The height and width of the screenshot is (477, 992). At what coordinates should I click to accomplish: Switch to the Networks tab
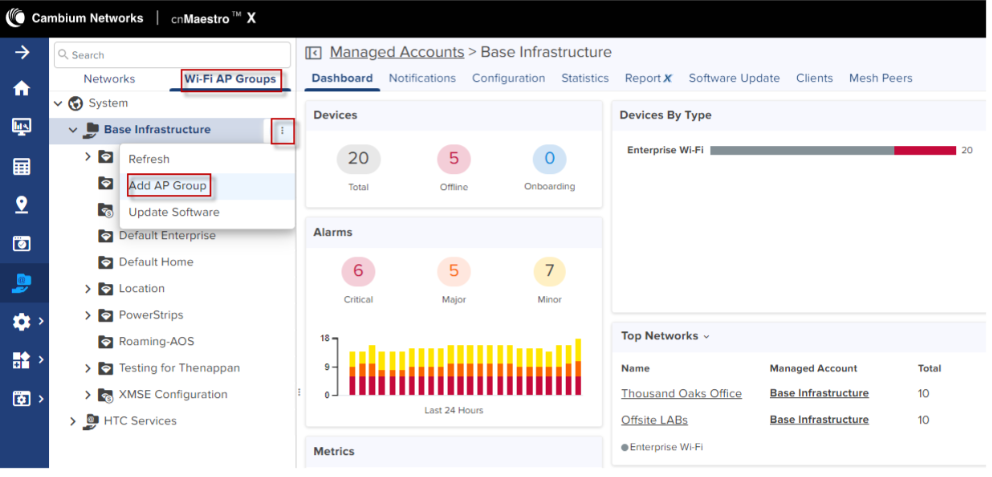click(109, 79)
